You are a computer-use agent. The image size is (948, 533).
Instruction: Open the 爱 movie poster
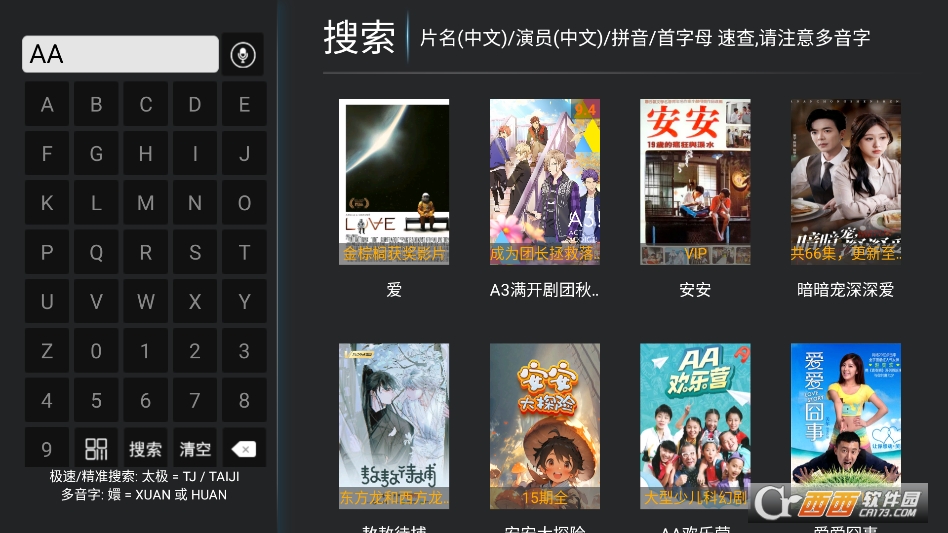(x=394, y=182)
